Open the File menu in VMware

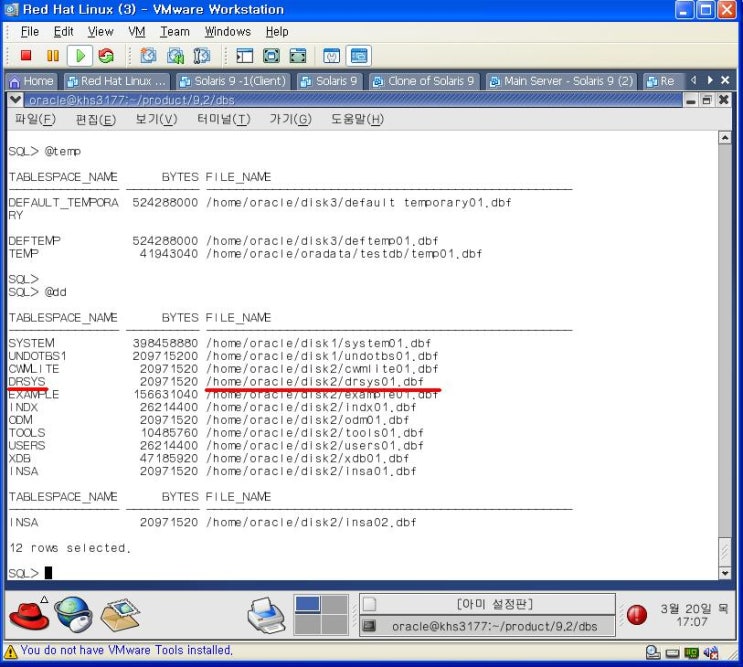(29, 32)
